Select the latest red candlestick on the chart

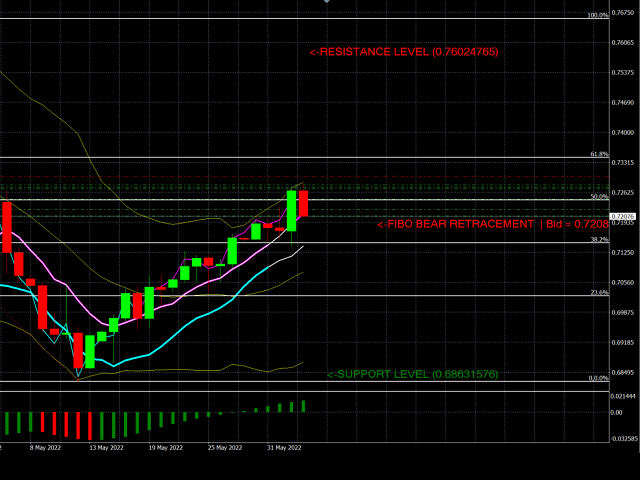pos(303,203)
